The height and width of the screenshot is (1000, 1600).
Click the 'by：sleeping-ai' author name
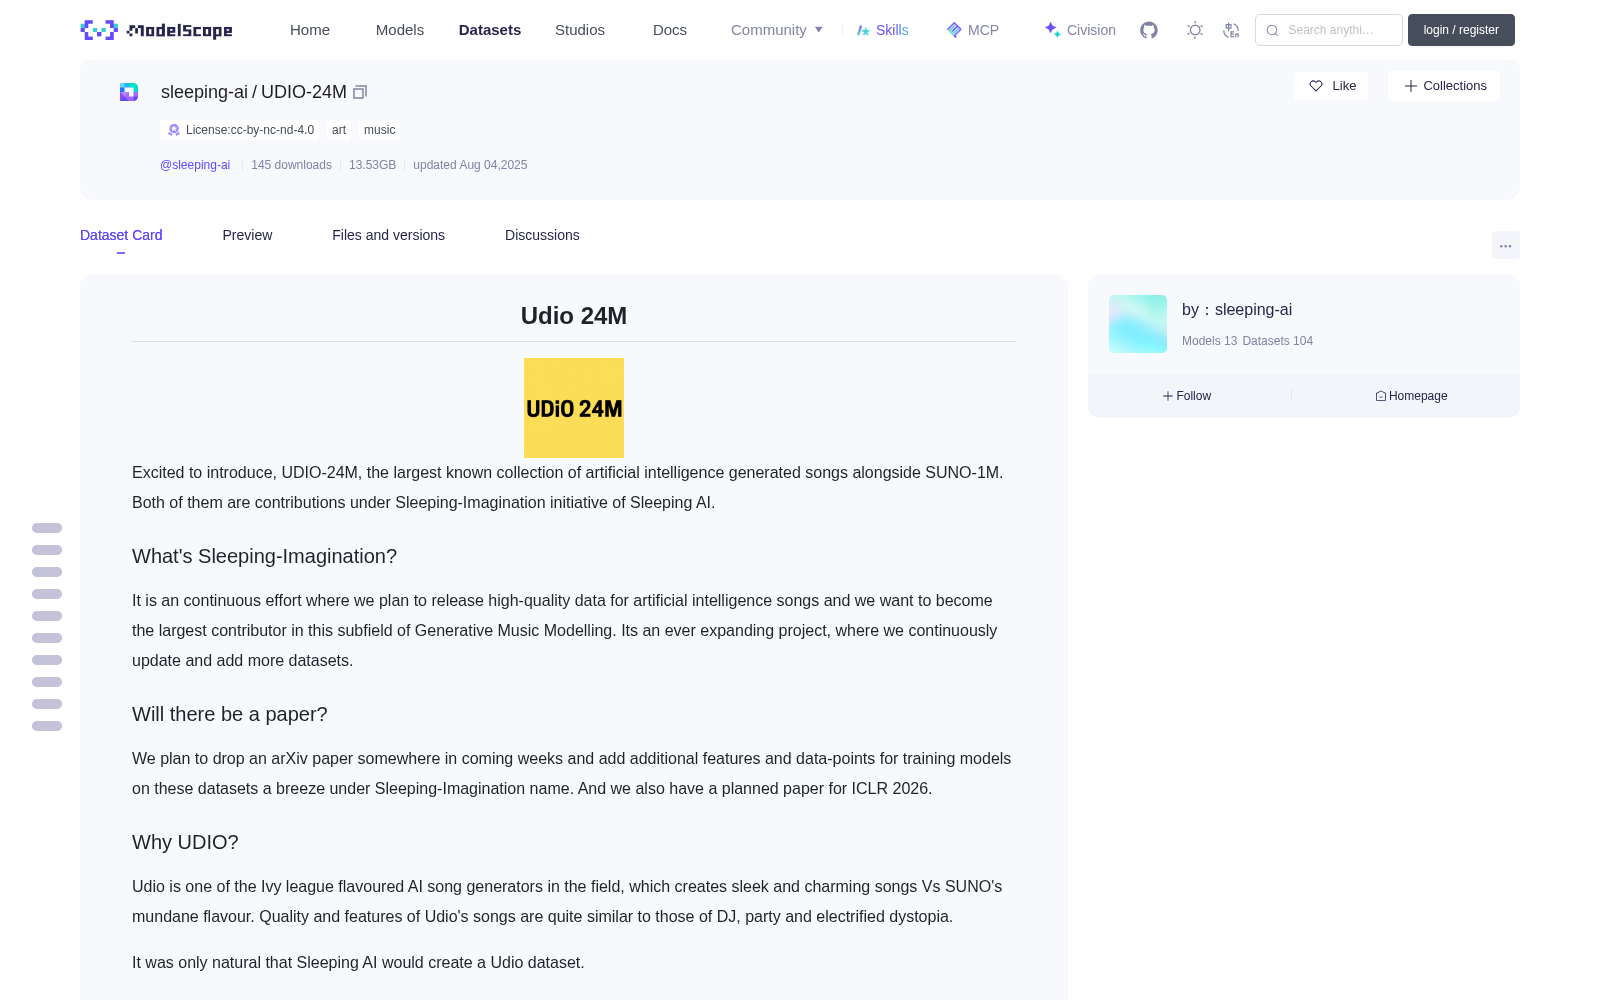[1237, 310]
